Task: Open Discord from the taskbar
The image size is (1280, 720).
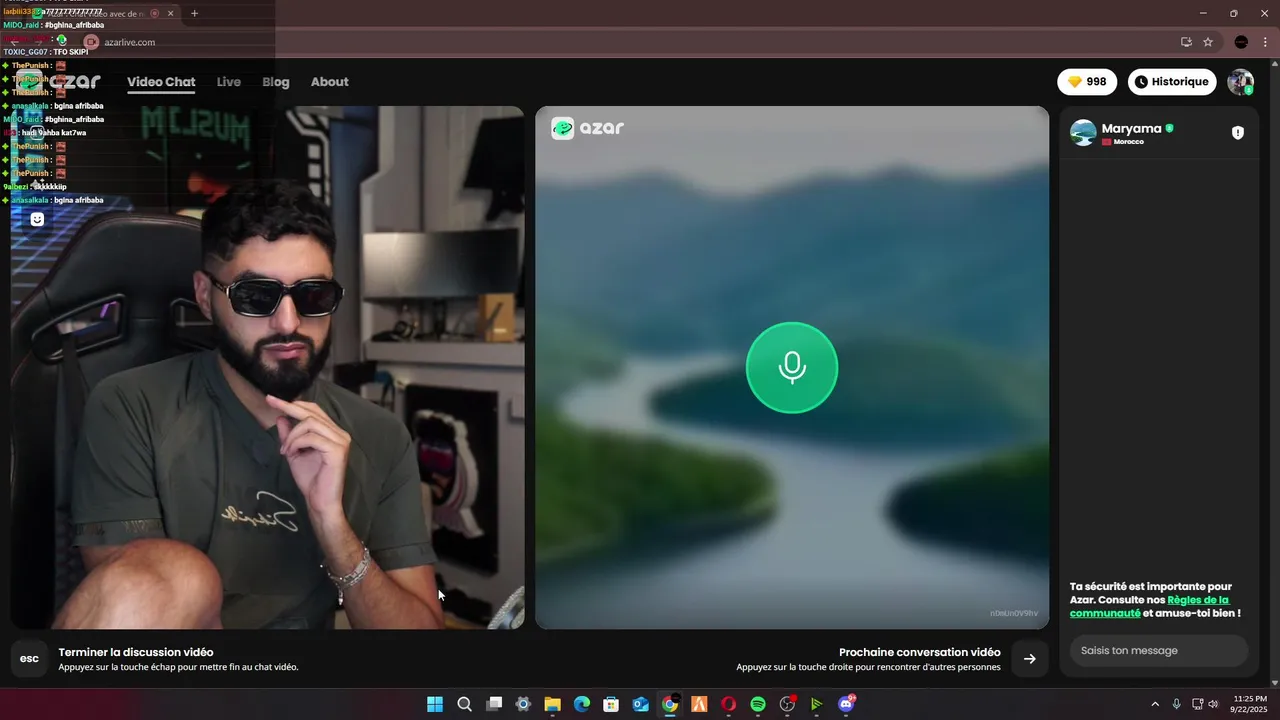Action: click(x=847, y=704)
